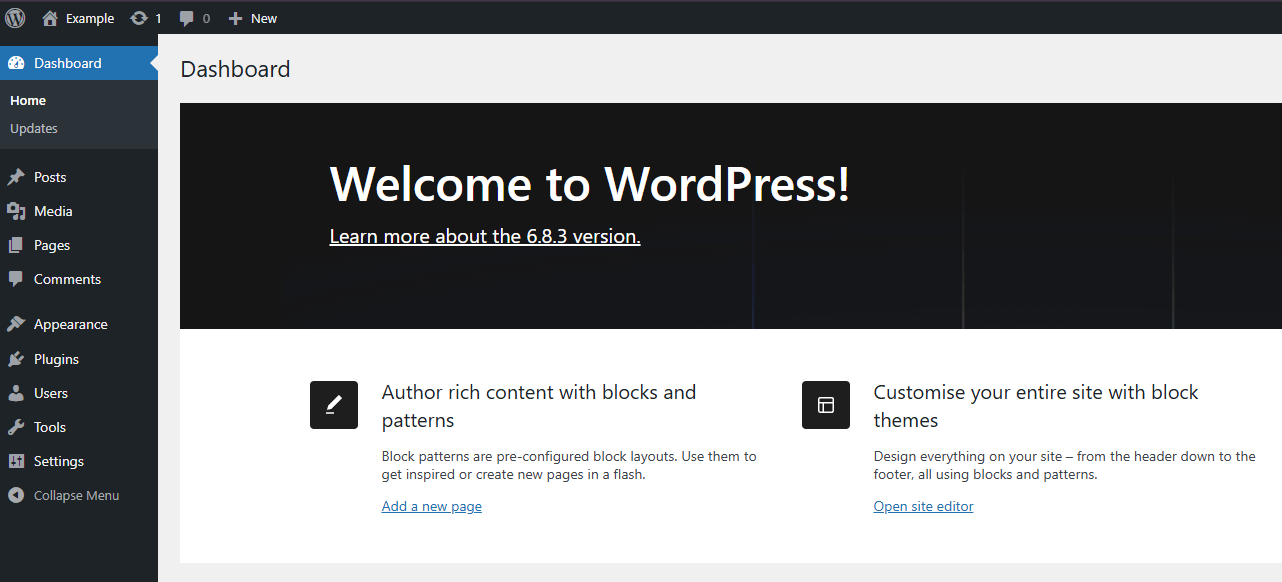Viewport: 1282px width, 582px height.
Task: Open the updates circular-arrows icon
Action: (139, 18)
